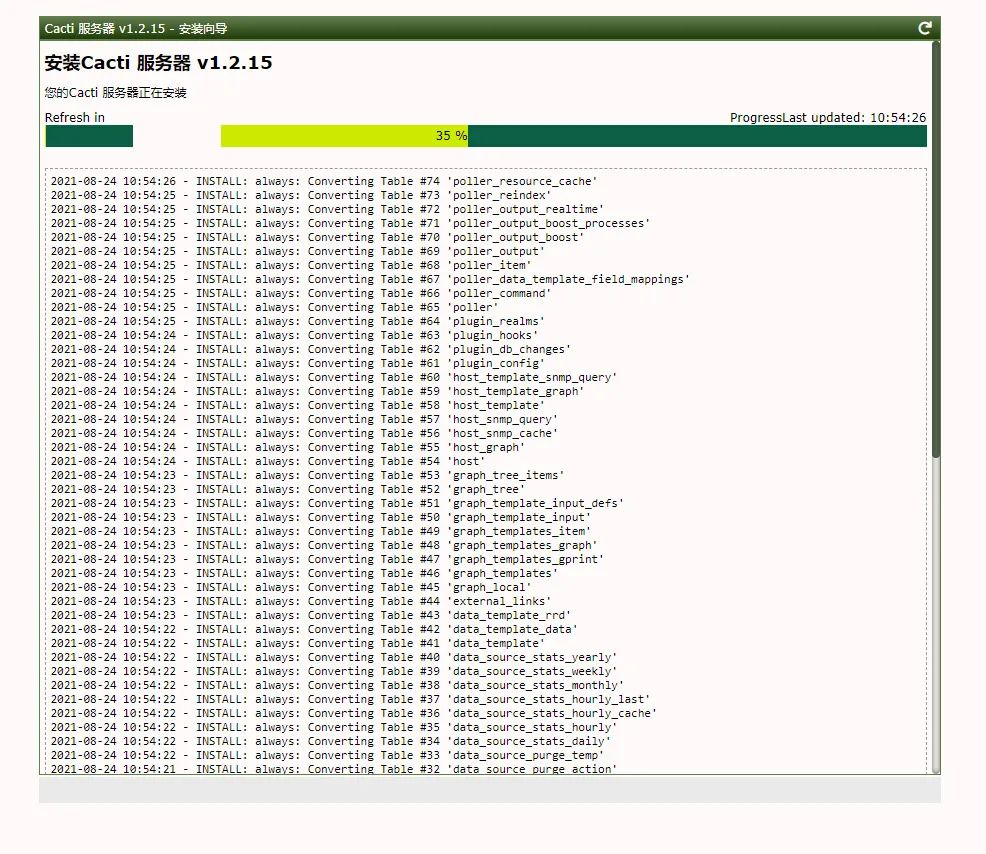
Task: Click log line Table #68 'poller_item'
Action: (x=291, y=265)
